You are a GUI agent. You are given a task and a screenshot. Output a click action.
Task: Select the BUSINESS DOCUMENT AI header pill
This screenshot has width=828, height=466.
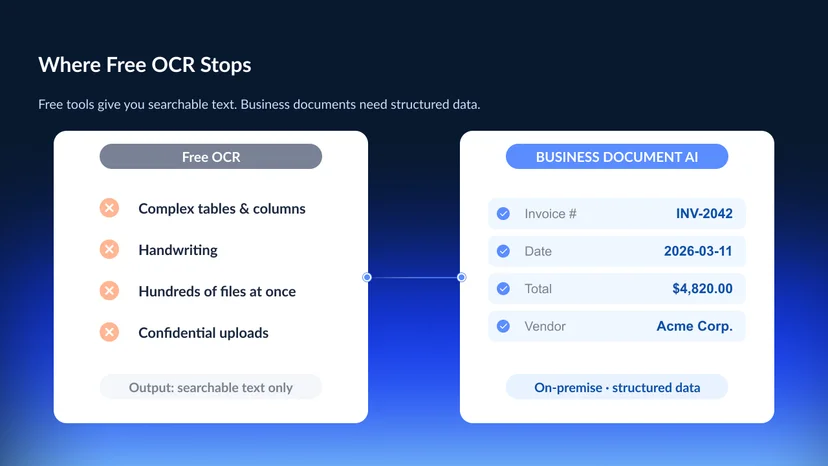coord(617,156)
